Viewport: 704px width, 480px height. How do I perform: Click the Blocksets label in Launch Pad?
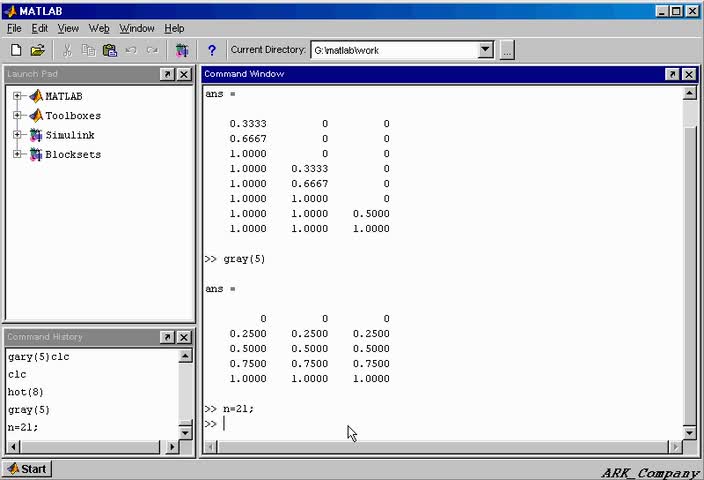tap(73, 154)
